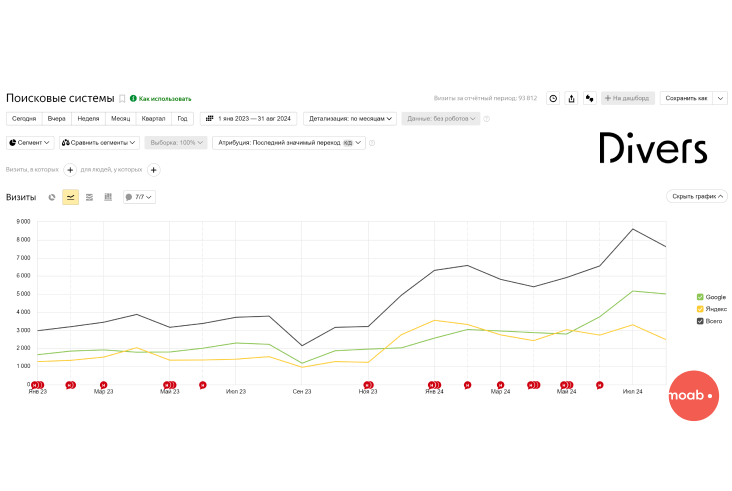Select the Неделя period tab

pos(88,119)
